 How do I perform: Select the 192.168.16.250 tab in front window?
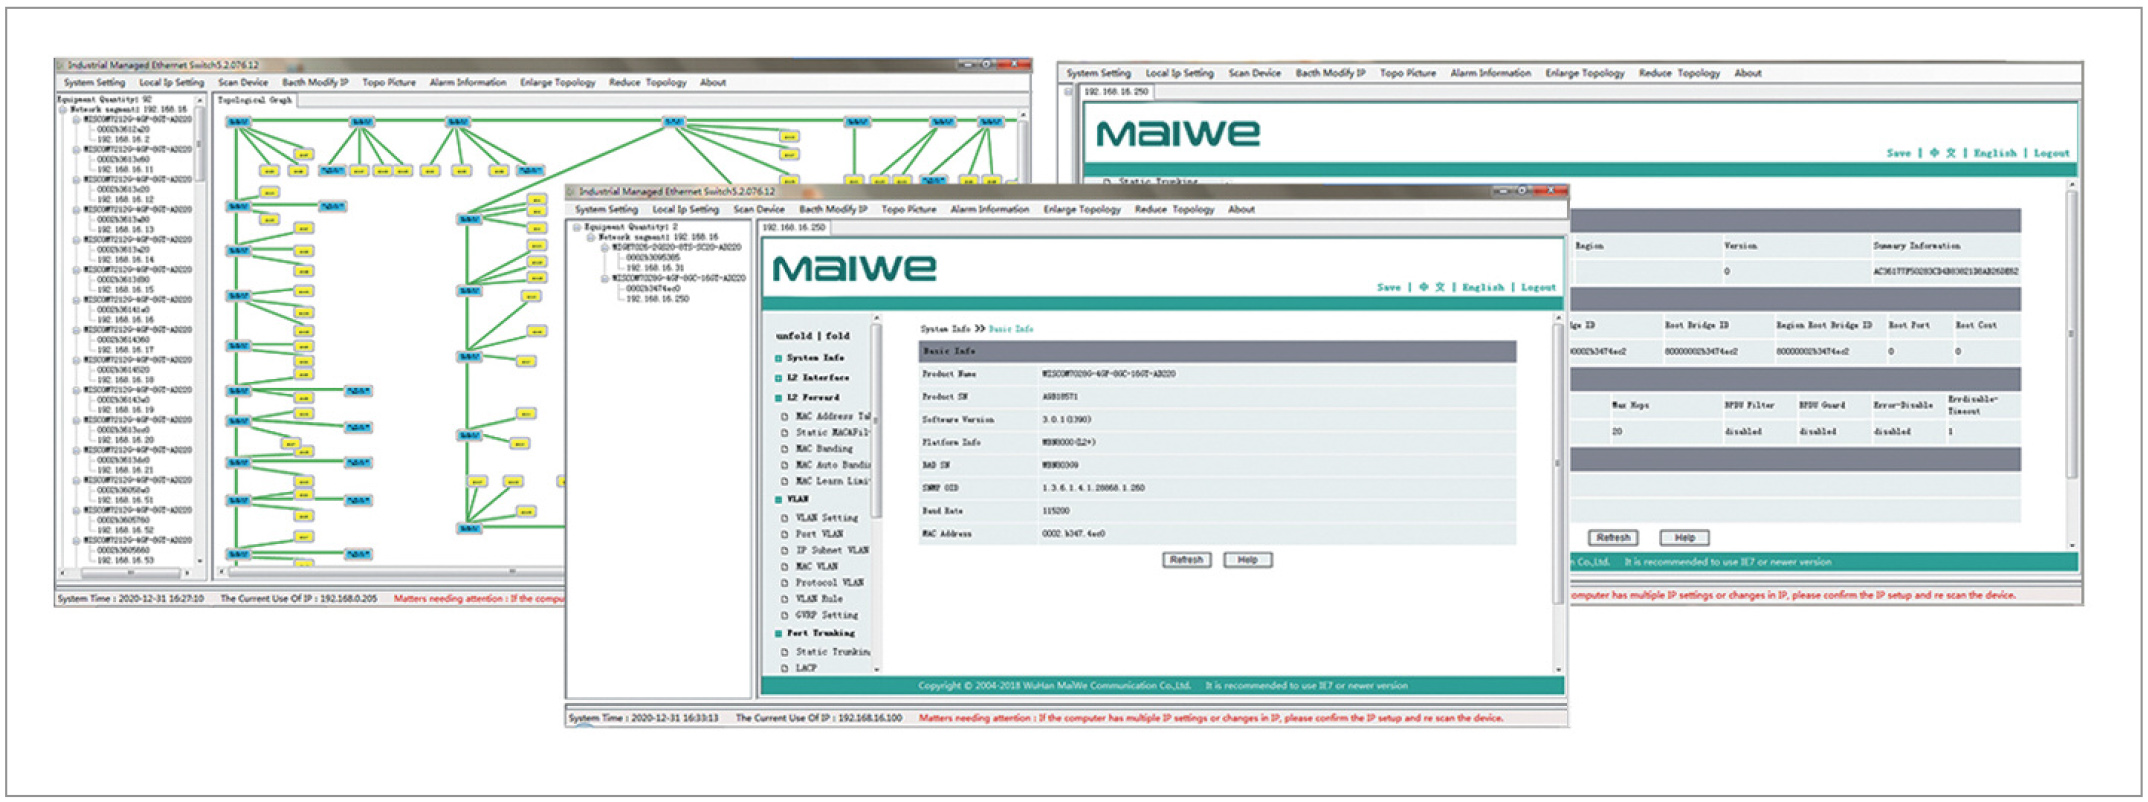coord(793,228)
